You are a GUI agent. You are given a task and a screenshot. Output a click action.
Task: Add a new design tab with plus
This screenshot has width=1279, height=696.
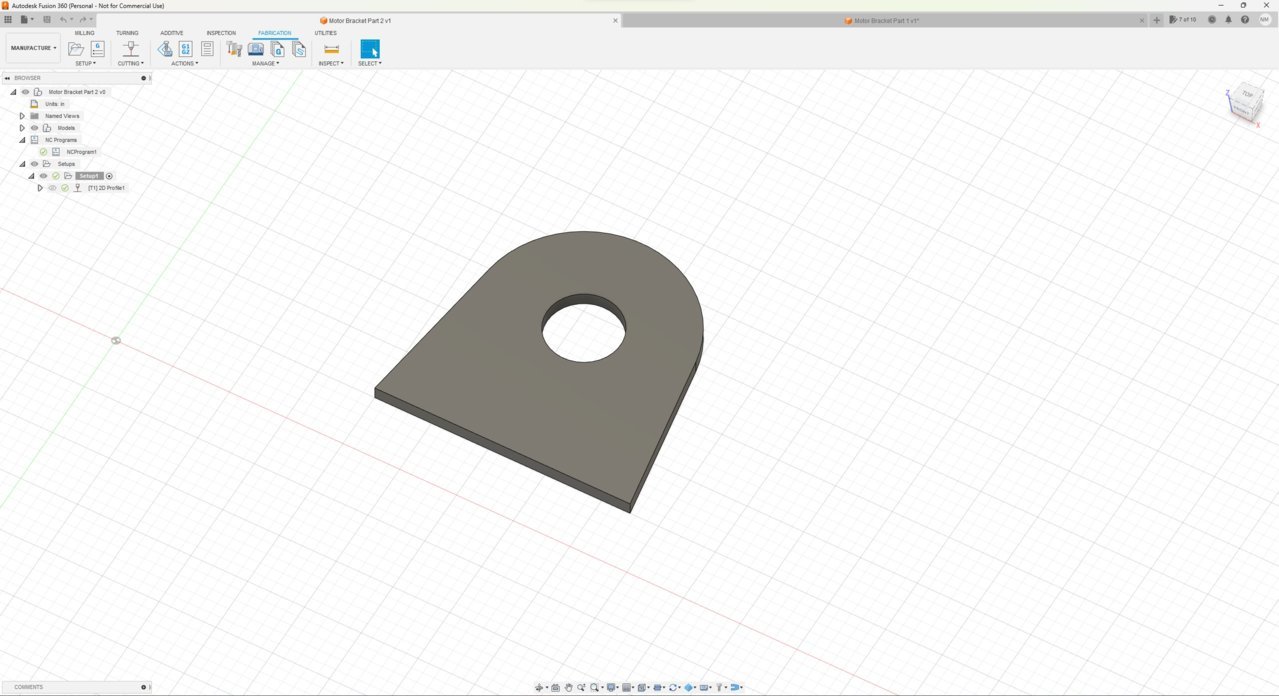(x=1157, y=20)
